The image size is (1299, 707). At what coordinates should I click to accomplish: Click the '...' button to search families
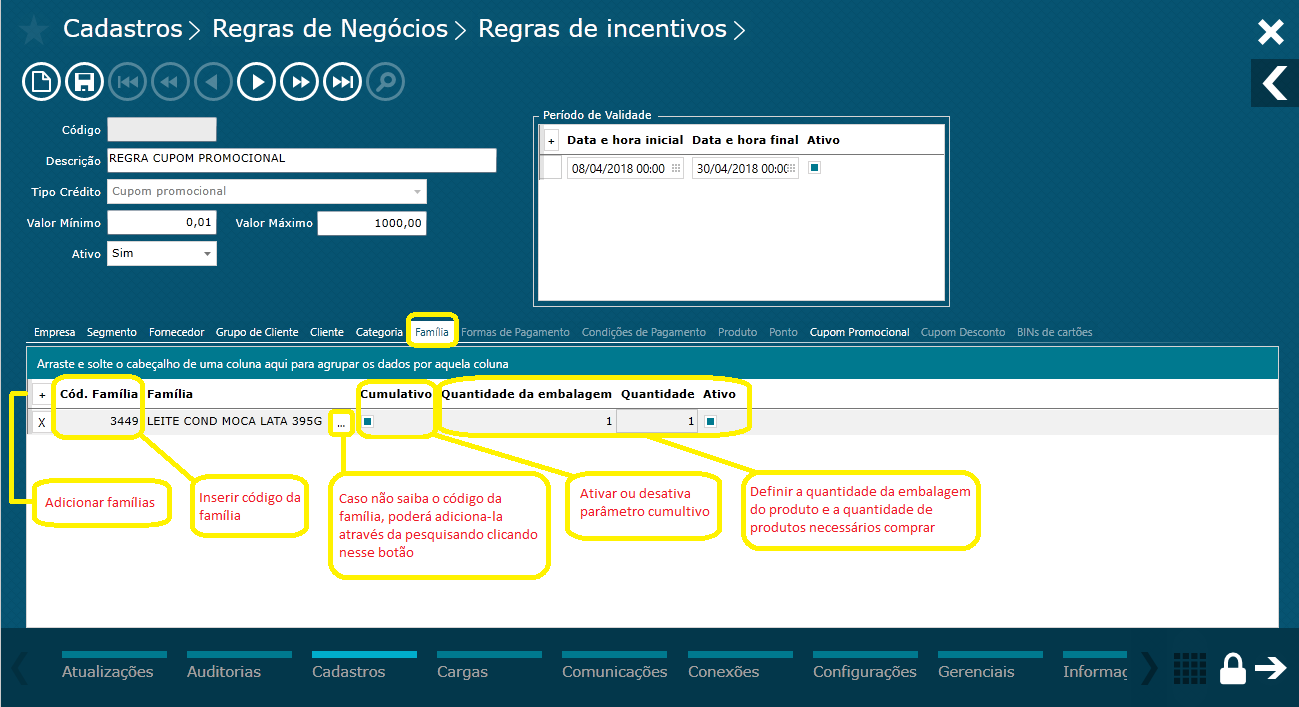click(341, 421)
